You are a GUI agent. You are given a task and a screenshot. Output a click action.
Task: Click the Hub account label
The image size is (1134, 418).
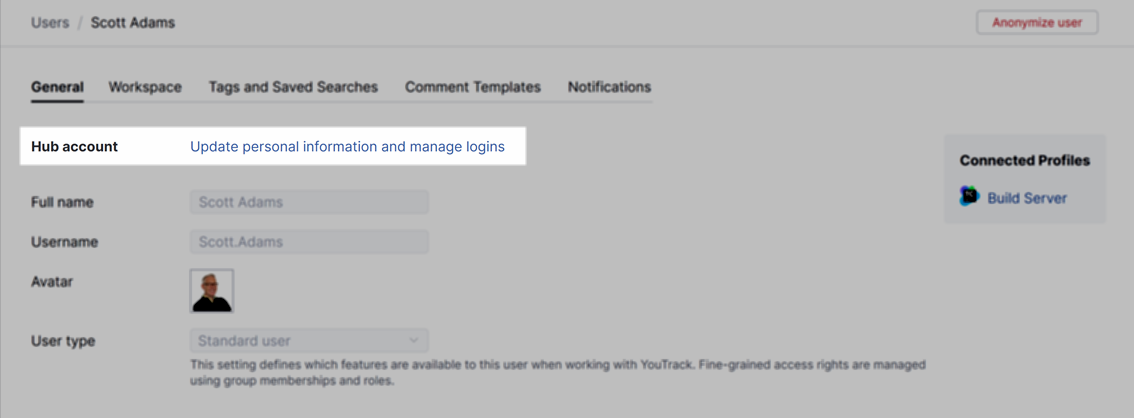pos(74,146)
